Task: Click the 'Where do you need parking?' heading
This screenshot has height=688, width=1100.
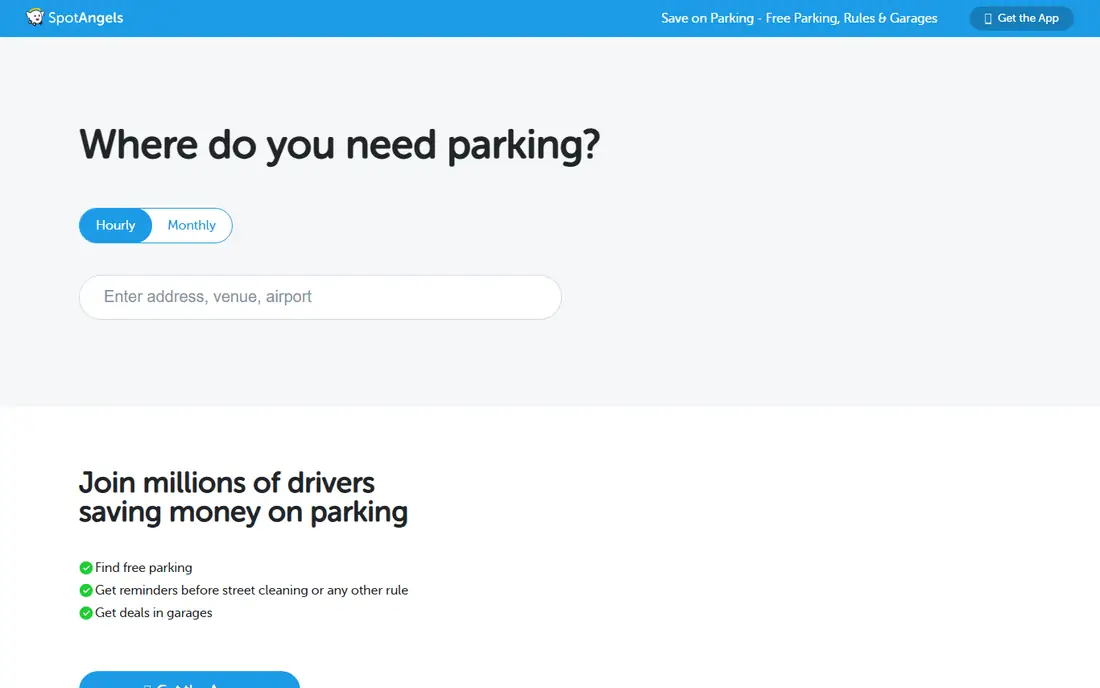Action: pyautogui.click(x=340, y=146)
